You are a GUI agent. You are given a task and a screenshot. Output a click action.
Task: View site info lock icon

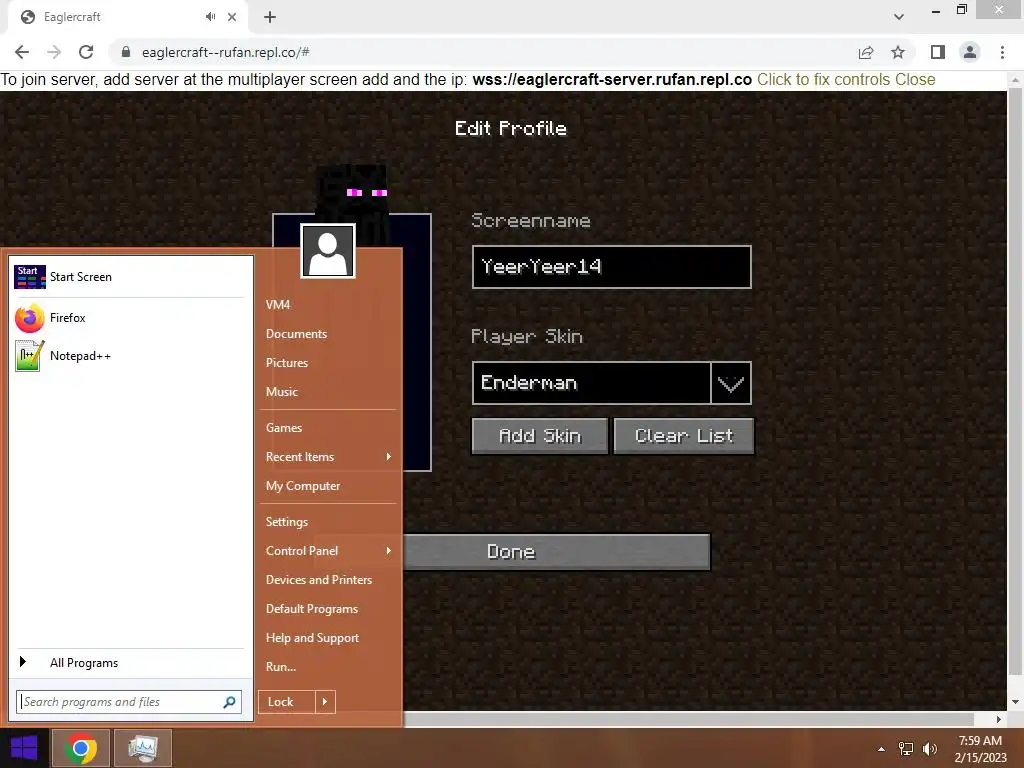[126, 52]
